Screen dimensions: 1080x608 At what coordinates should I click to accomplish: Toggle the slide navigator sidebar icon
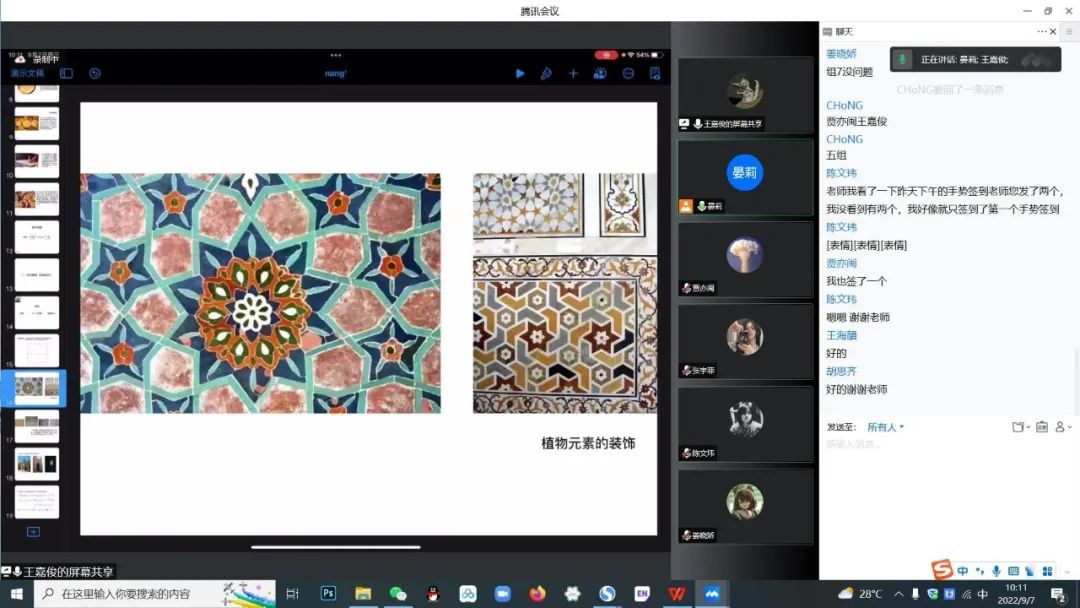pos(66,73)
